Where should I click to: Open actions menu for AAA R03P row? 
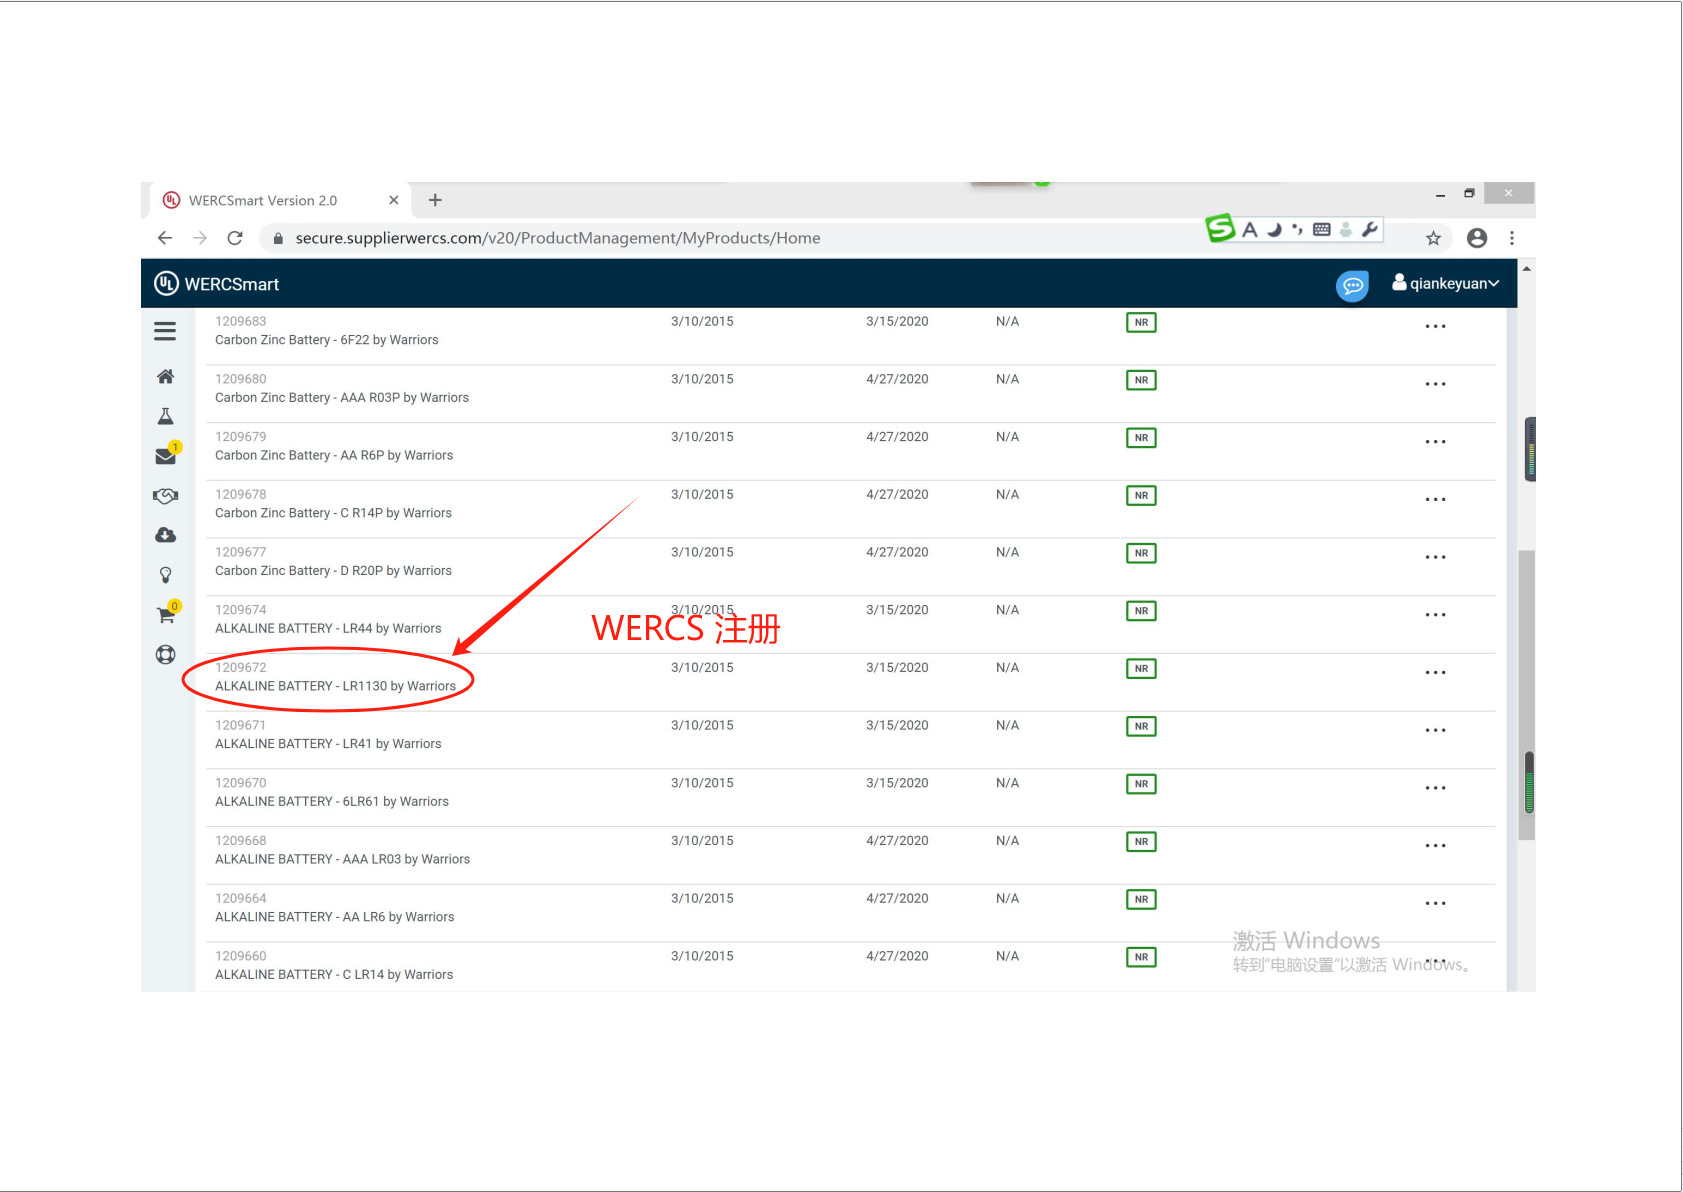[1435, 384]
